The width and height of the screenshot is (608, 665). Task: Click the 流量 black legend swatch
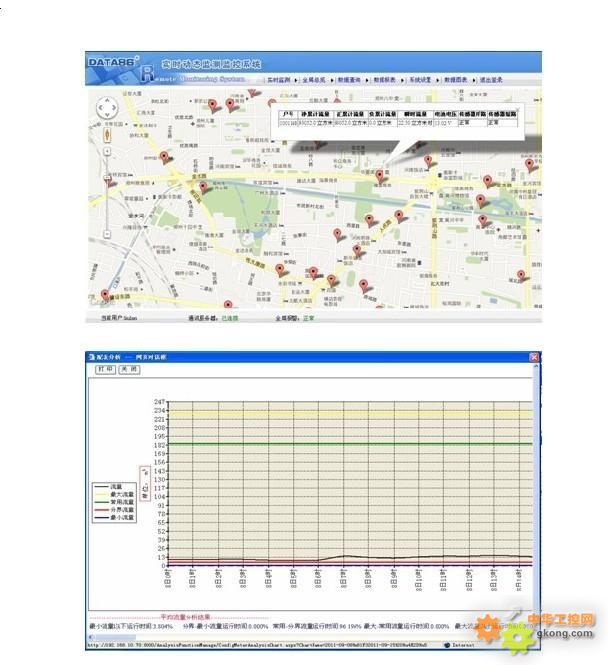tap(101, 486)
